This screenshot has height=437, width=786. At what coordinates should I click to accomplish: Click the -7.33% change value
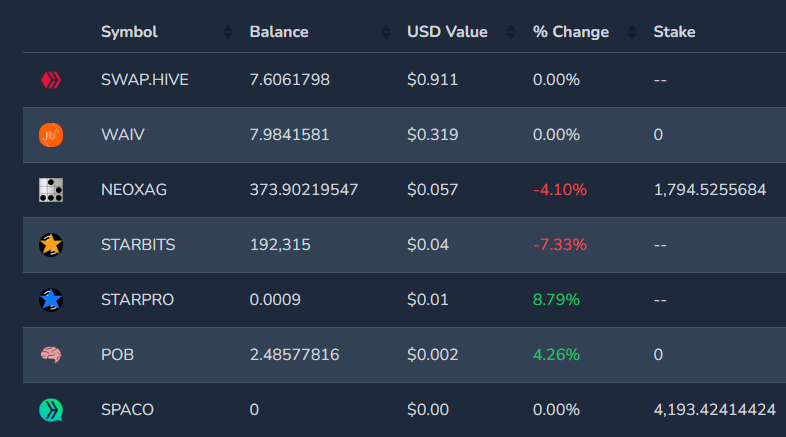[559, 245]
